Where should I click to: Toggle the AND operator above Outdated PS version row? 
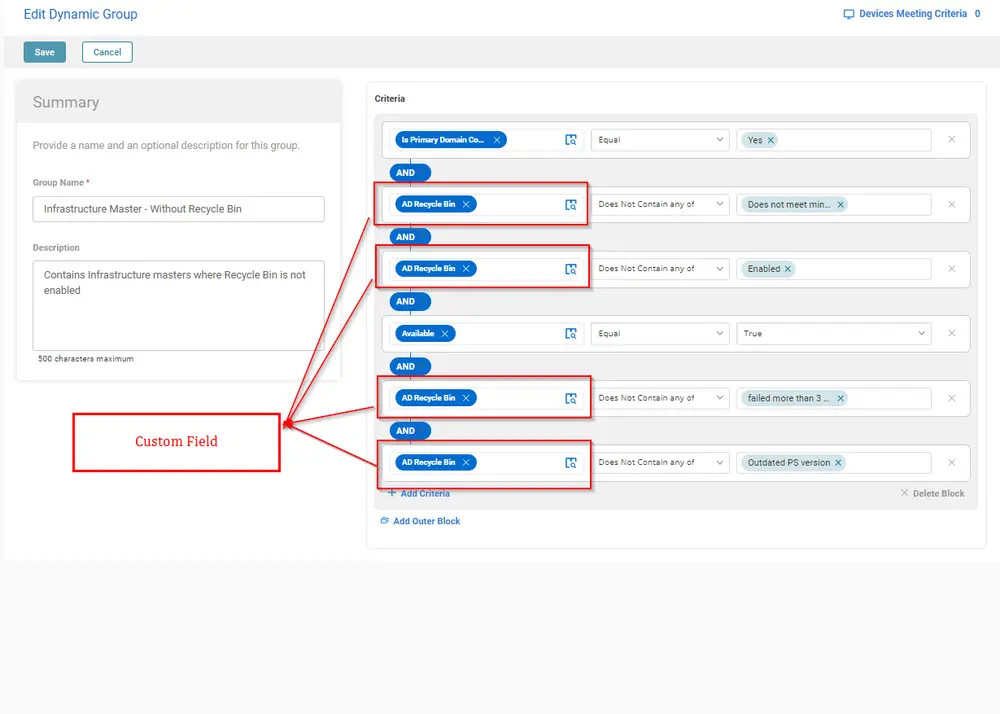click(x=410, y=431)
